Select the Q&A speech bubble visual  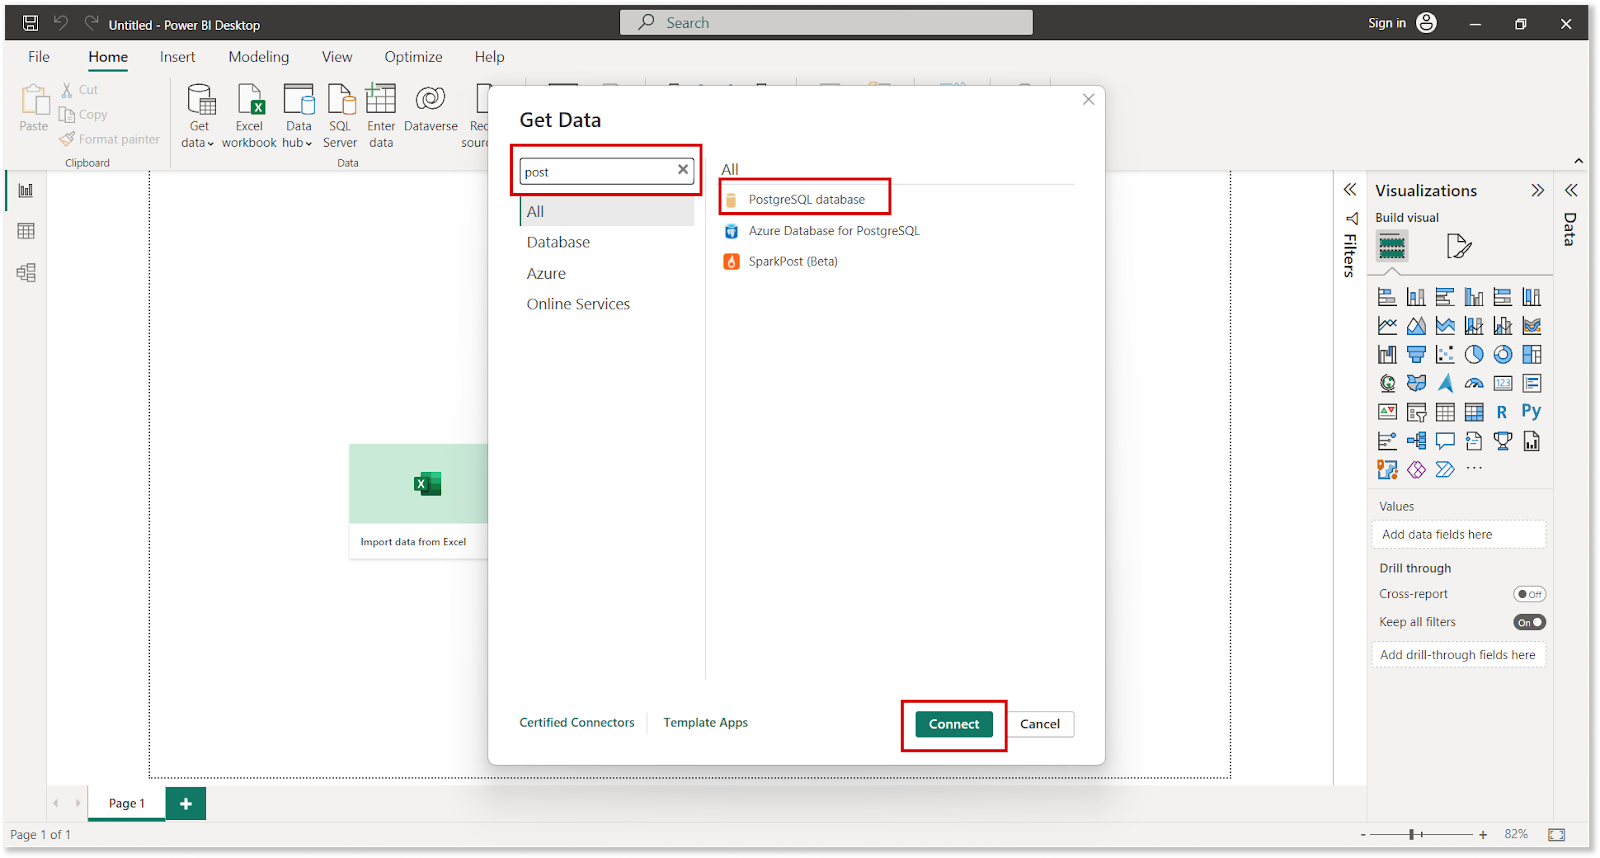pyautogui.click(x=1445, y=441)
